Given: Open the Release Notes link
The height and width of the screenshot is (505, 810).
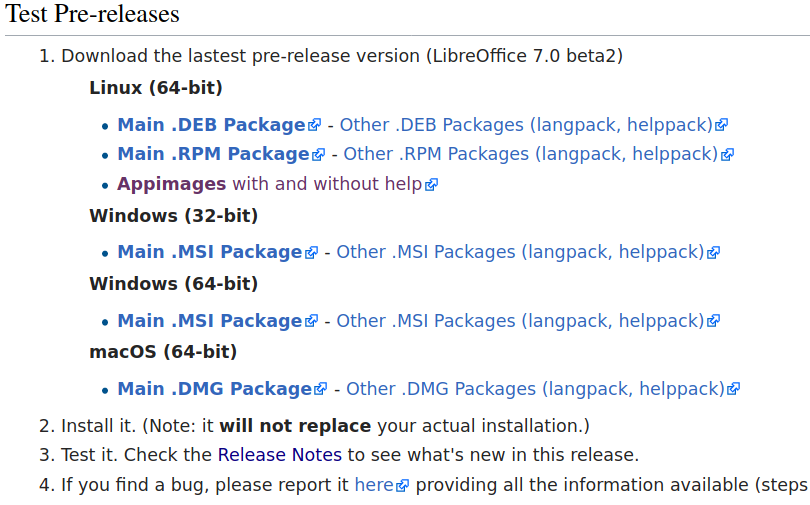Looking at the screenshot, I should (279, 455).
